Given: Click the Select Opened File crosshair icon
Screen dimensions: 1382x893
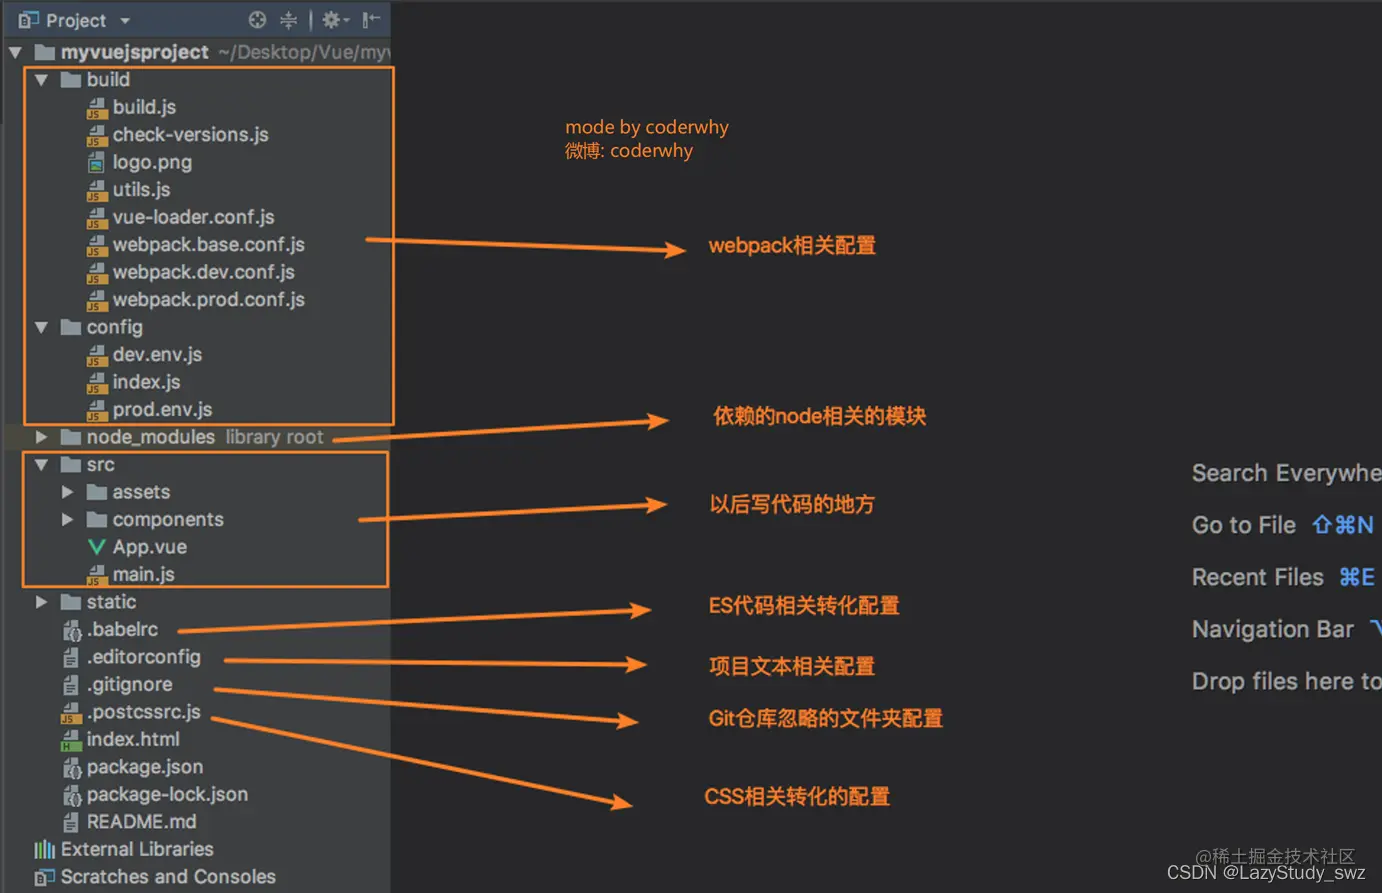Looking at the screenshot, I should (x=258, y=20).
